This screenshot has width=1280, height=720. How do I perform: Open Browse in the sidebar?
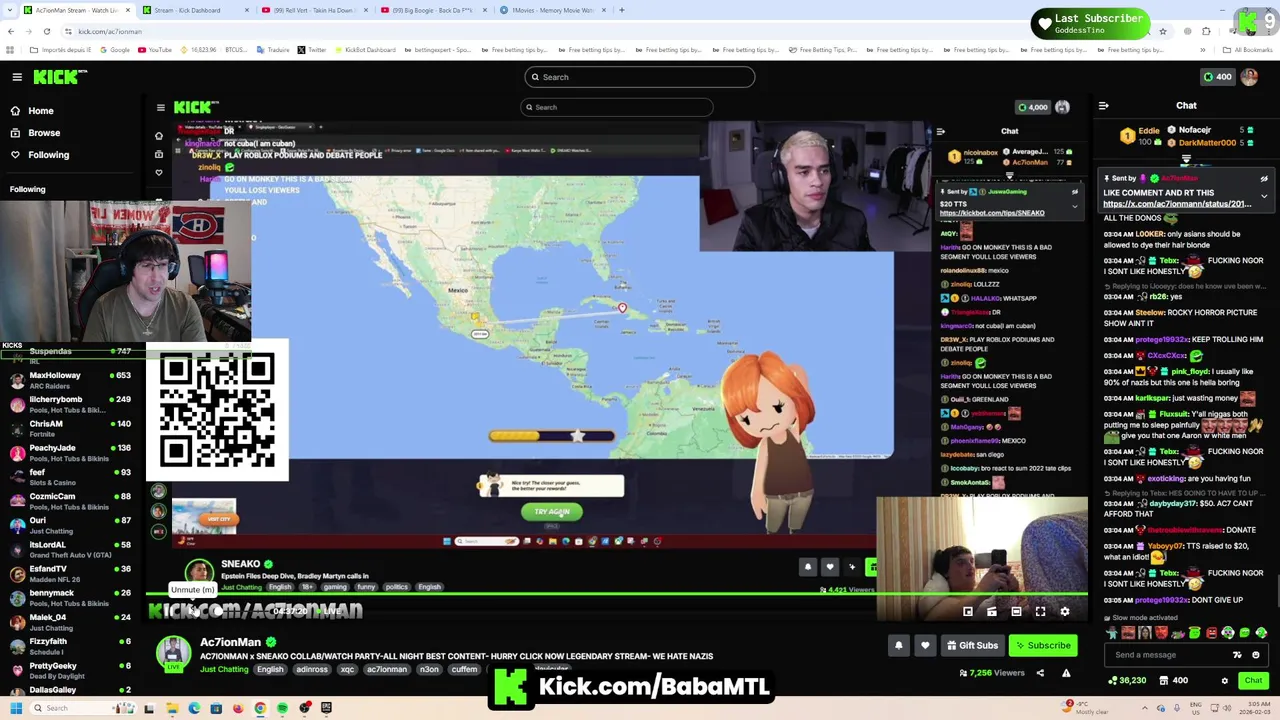click(x=44, y=133)
